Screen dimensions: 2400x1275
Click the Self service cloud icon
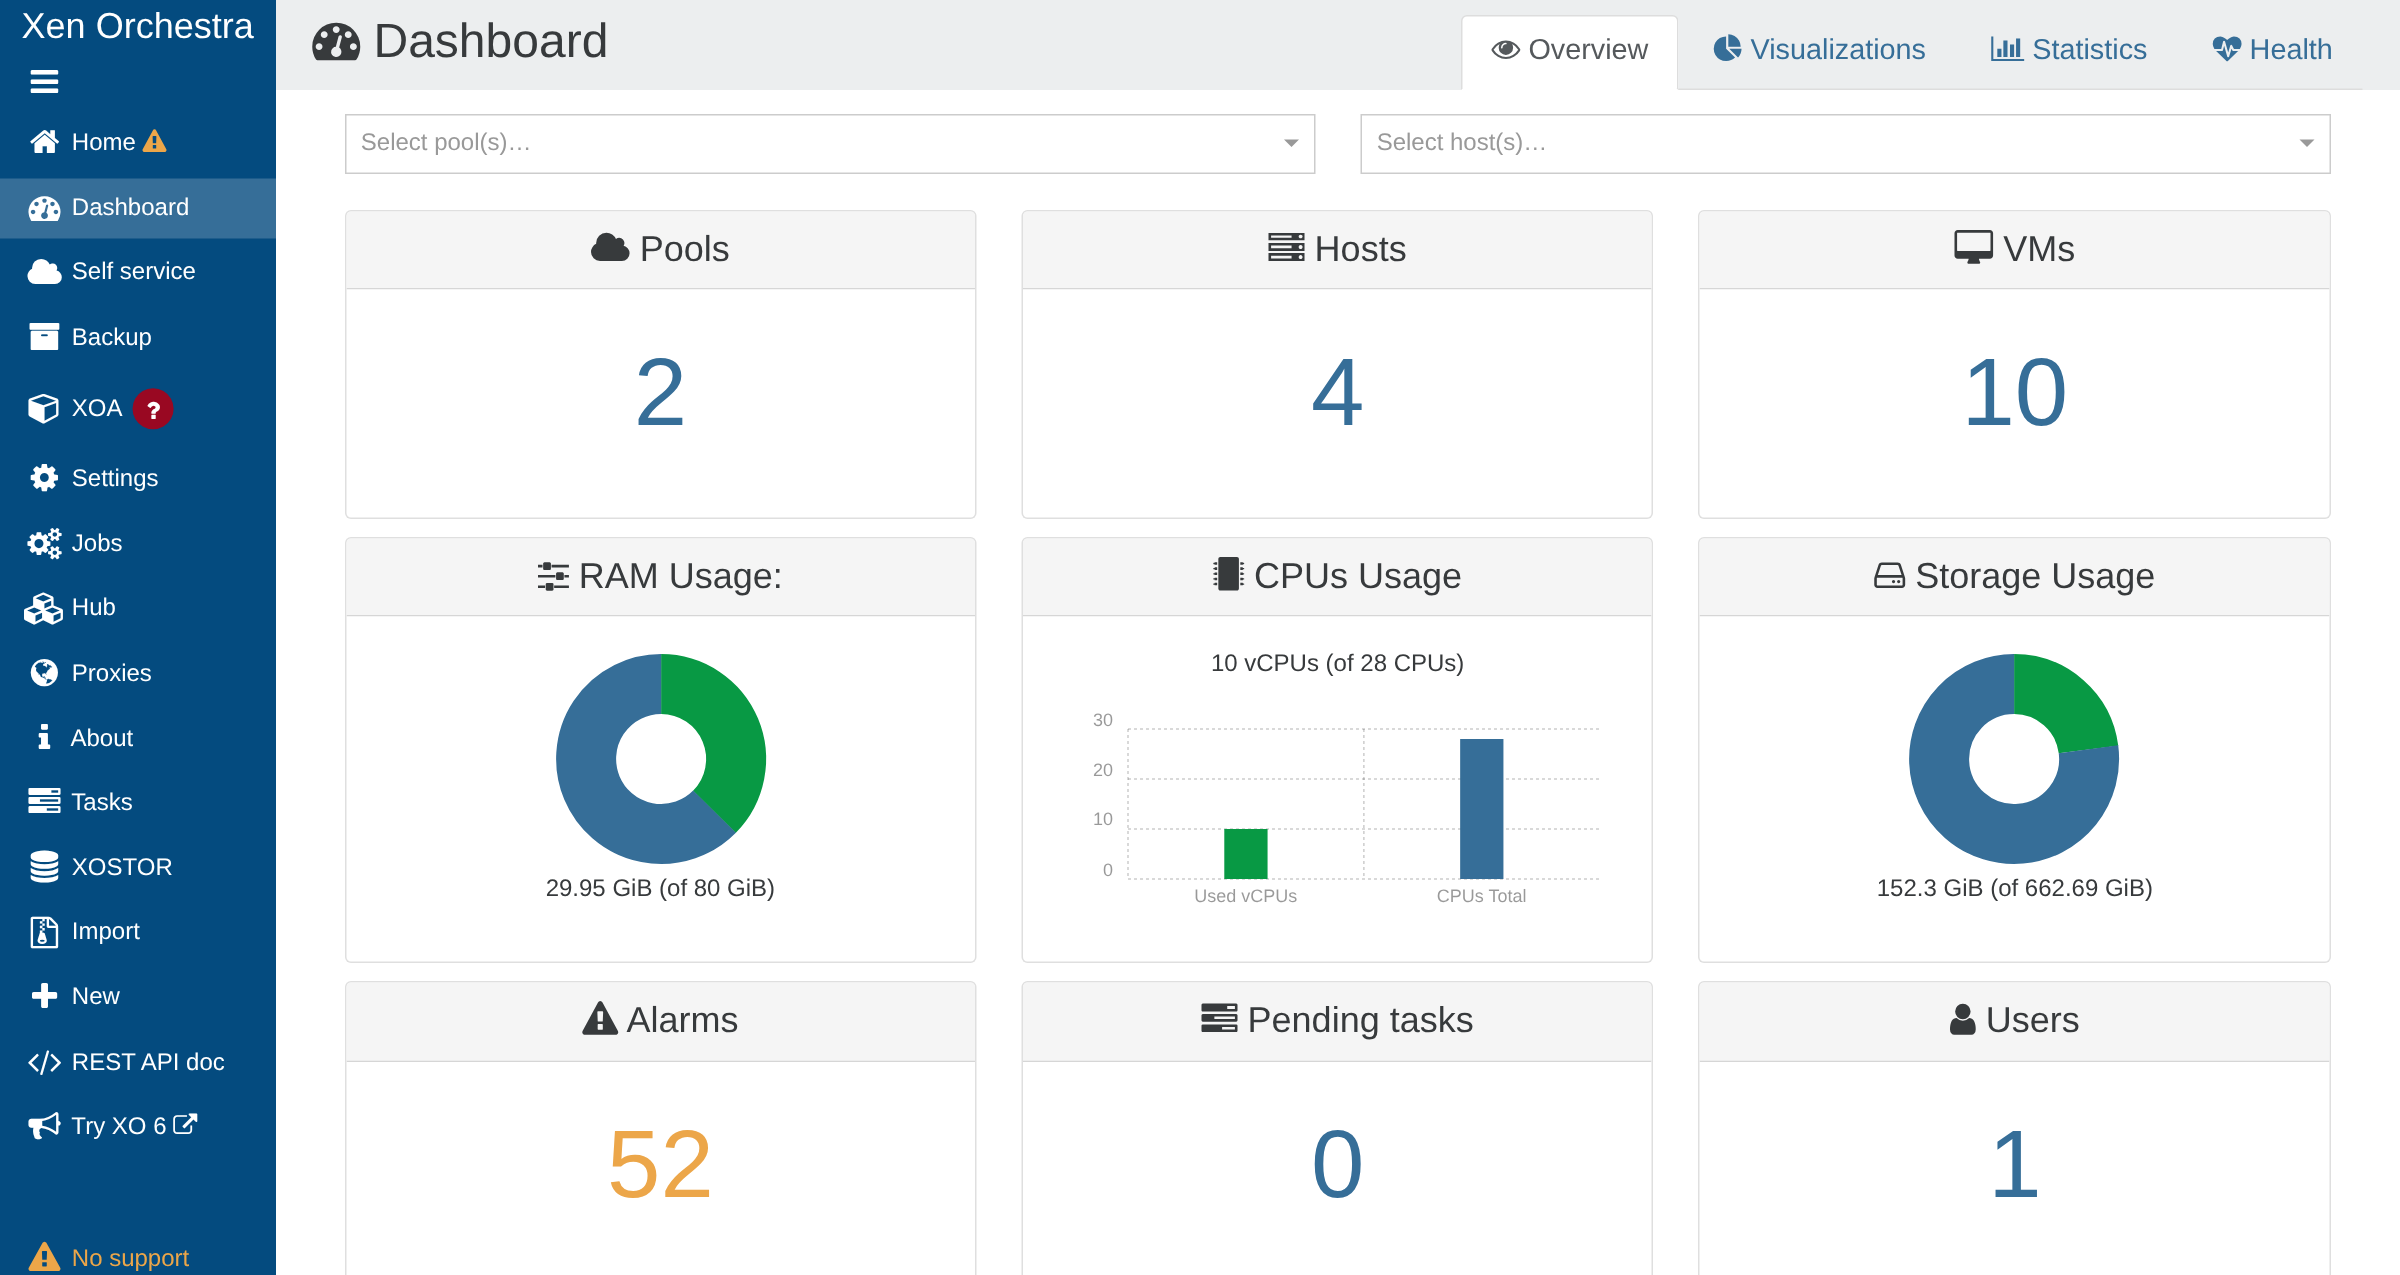click(44, 272)
